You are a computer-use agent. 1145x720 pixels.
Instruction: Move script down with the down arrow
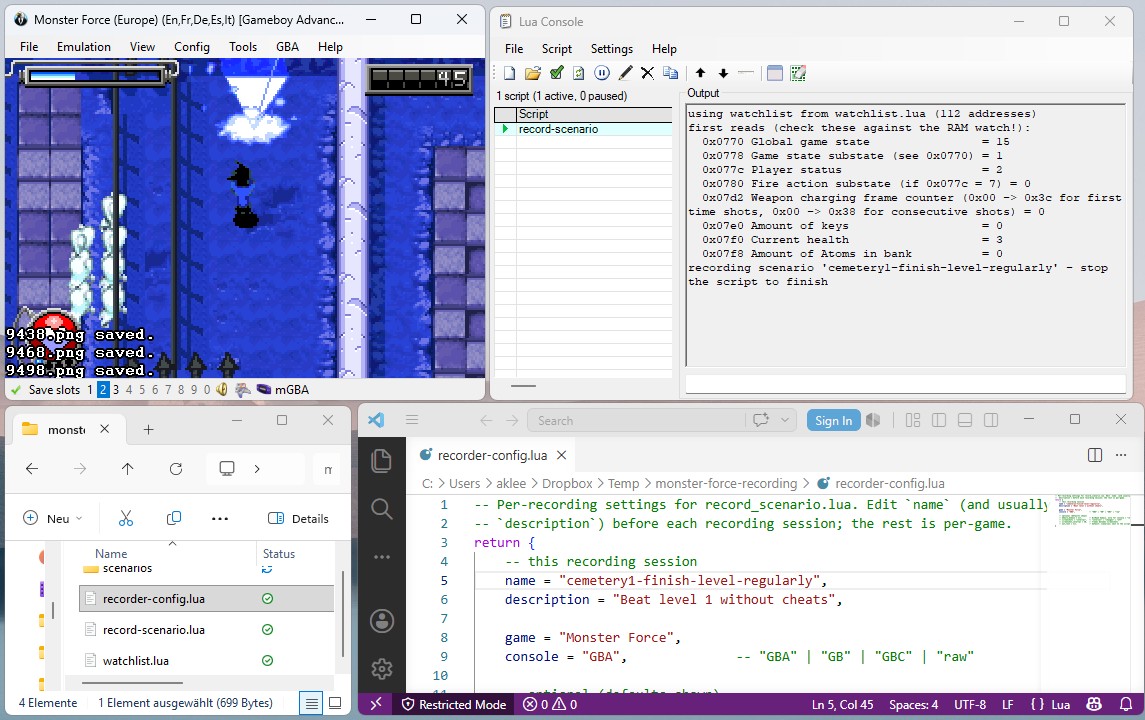723,73
